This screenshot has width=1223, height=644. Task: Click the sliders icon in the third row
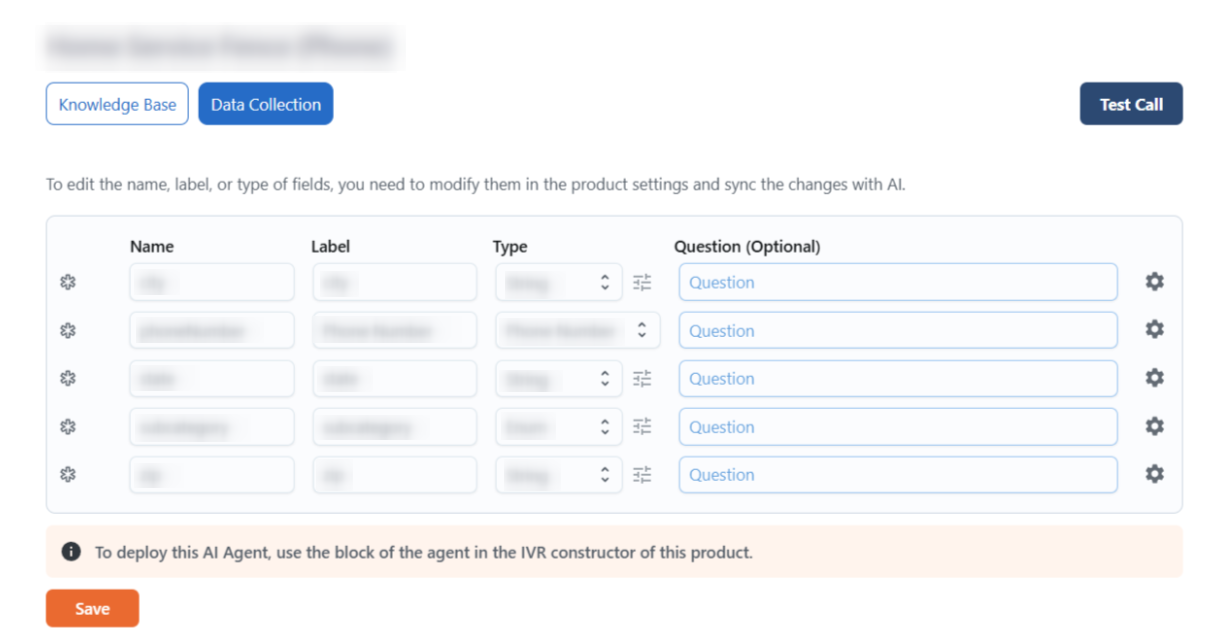pos(642,379)
